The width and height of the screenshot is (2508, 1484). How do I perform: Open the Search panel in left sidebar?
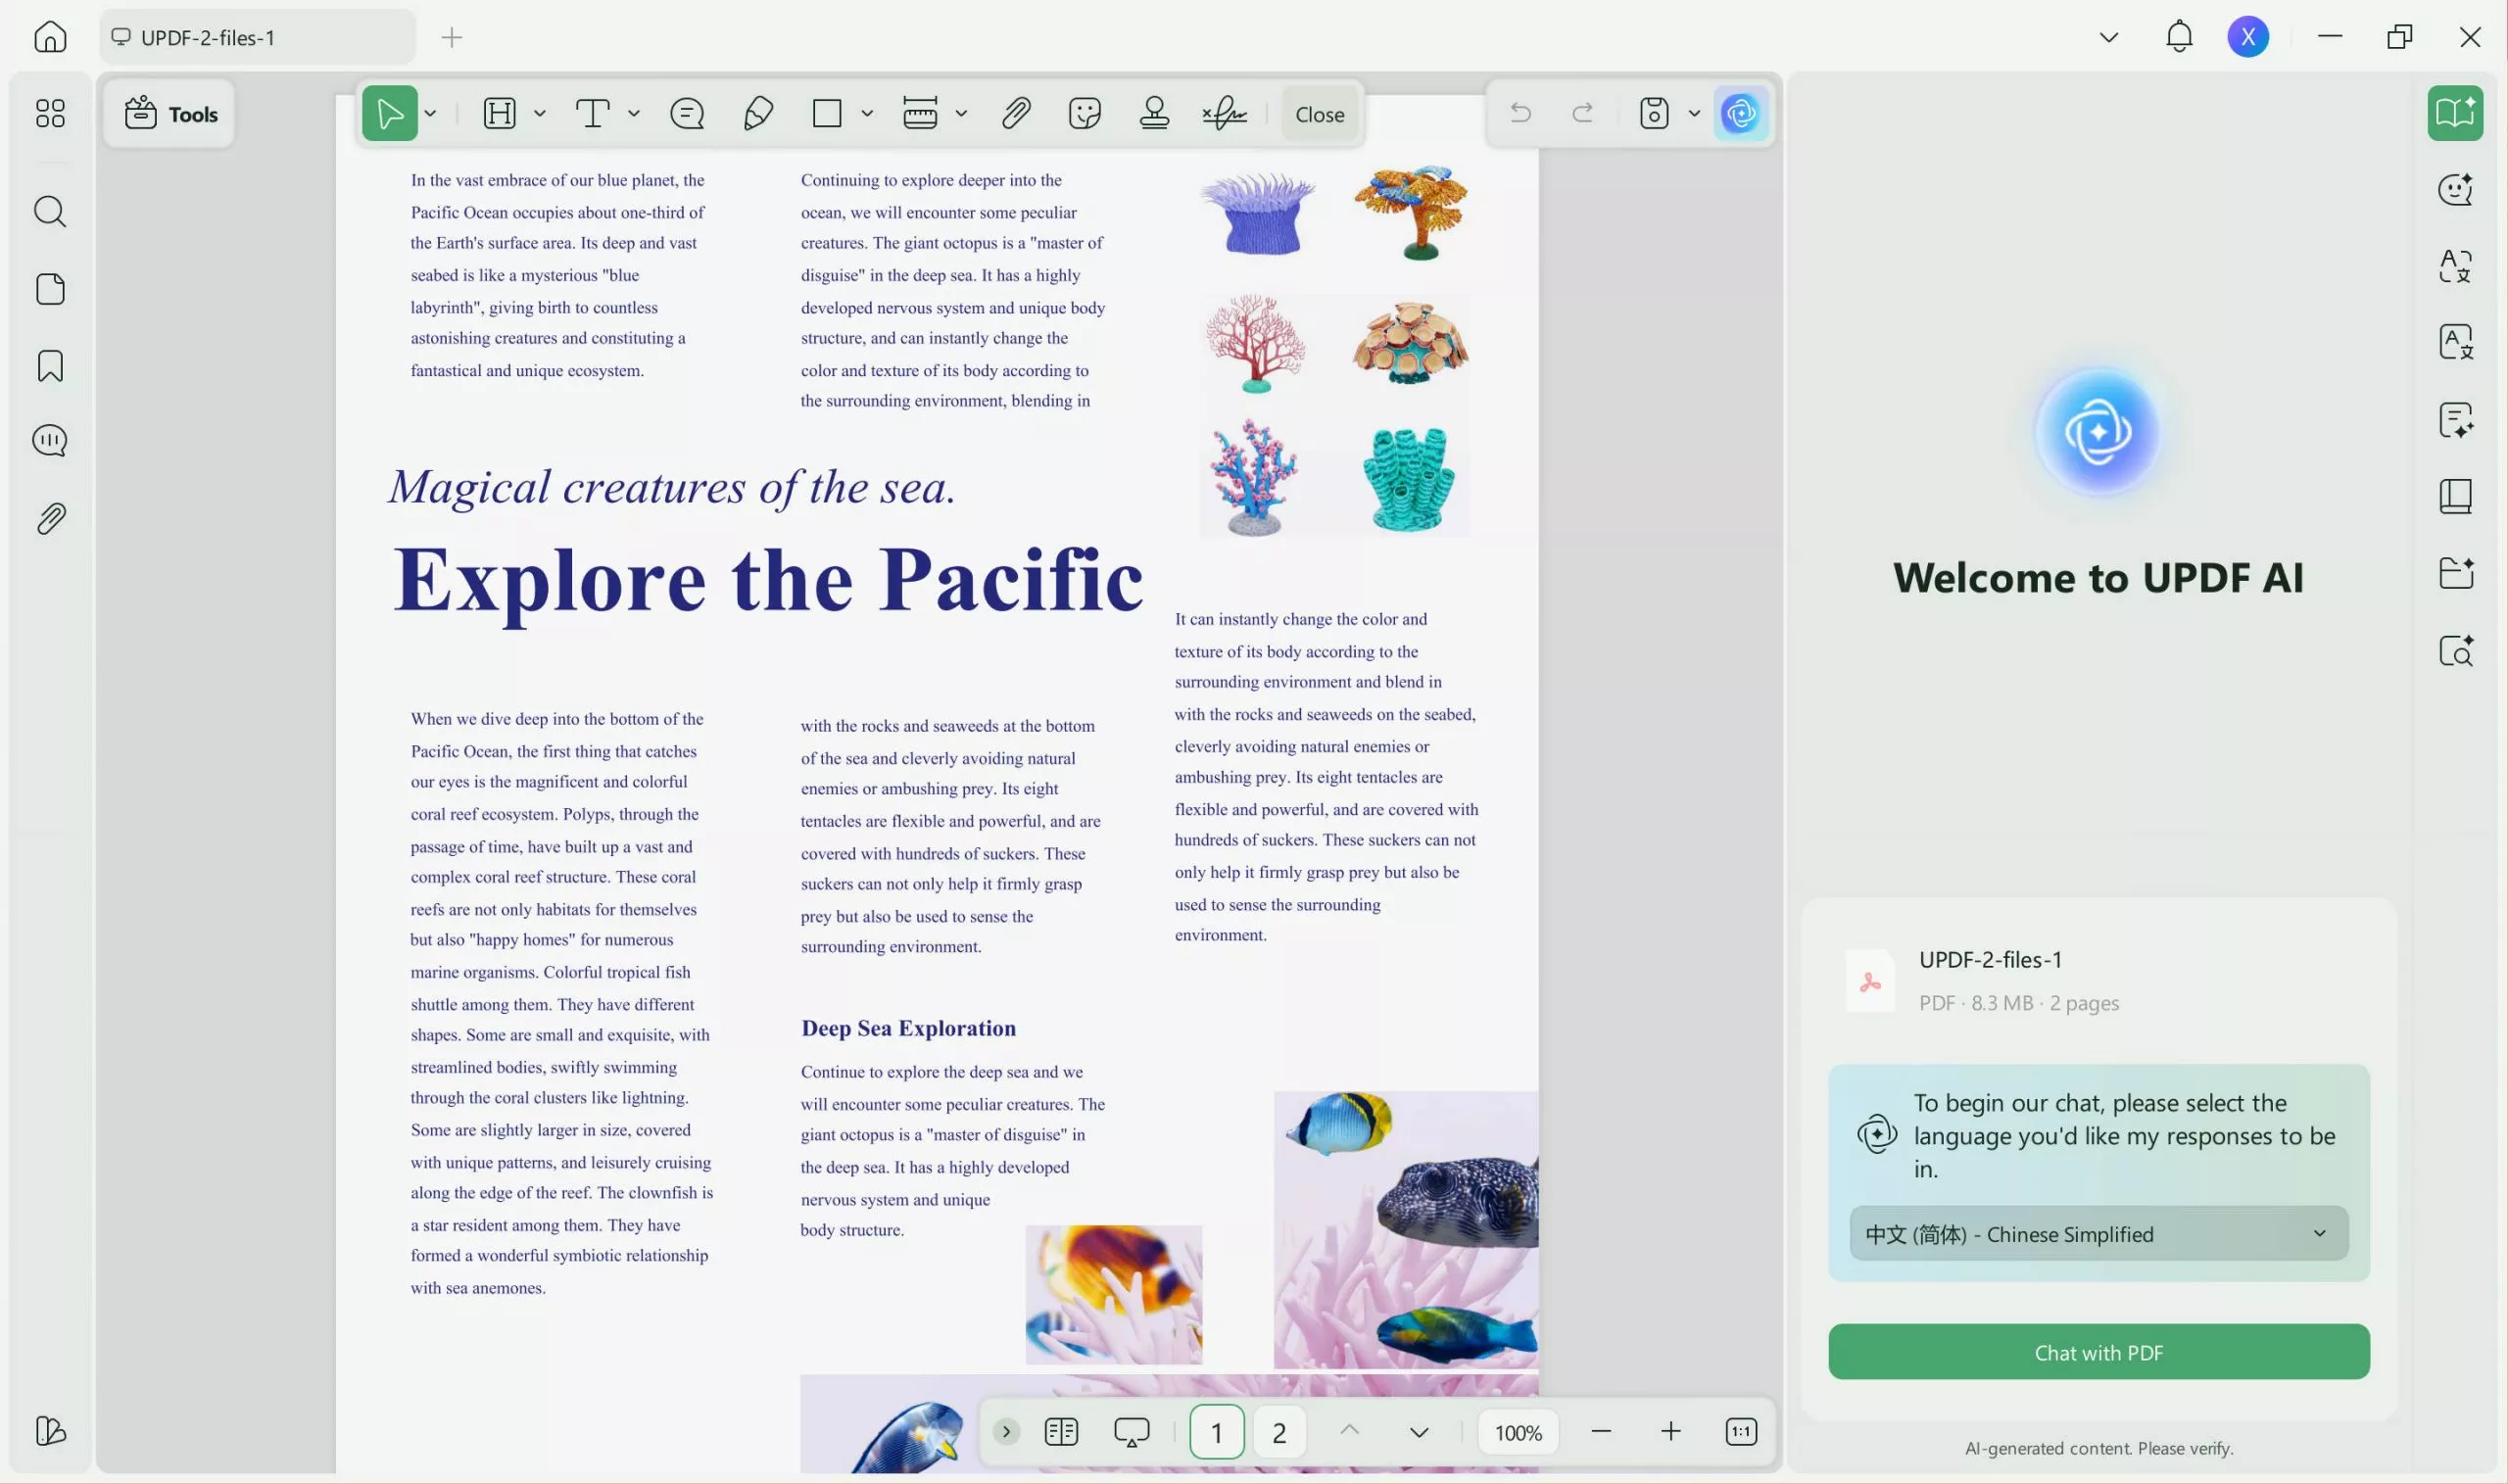[49, 211]
